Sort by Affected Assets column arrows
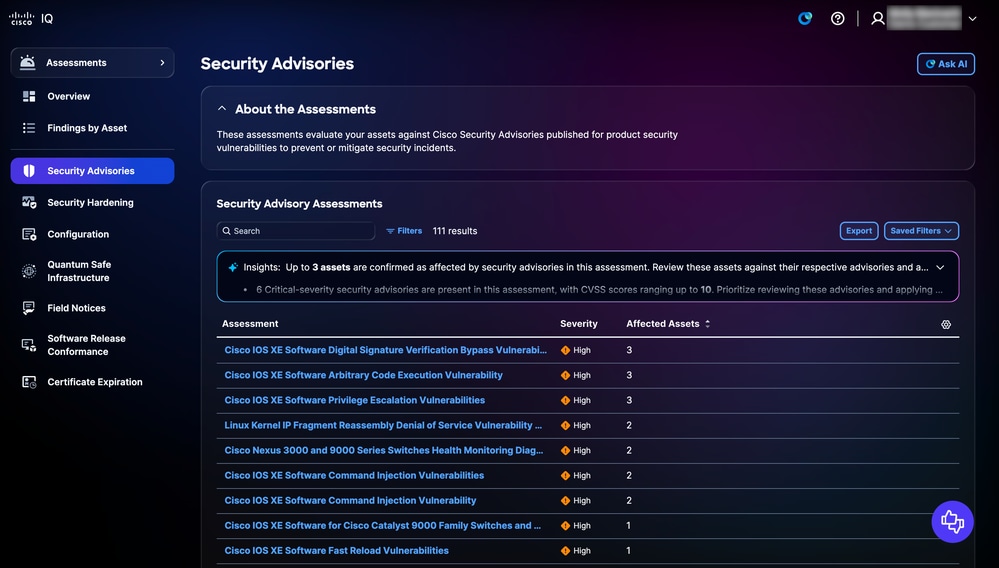This screenshot has width=999, height=568. click(x=707, y=324)
